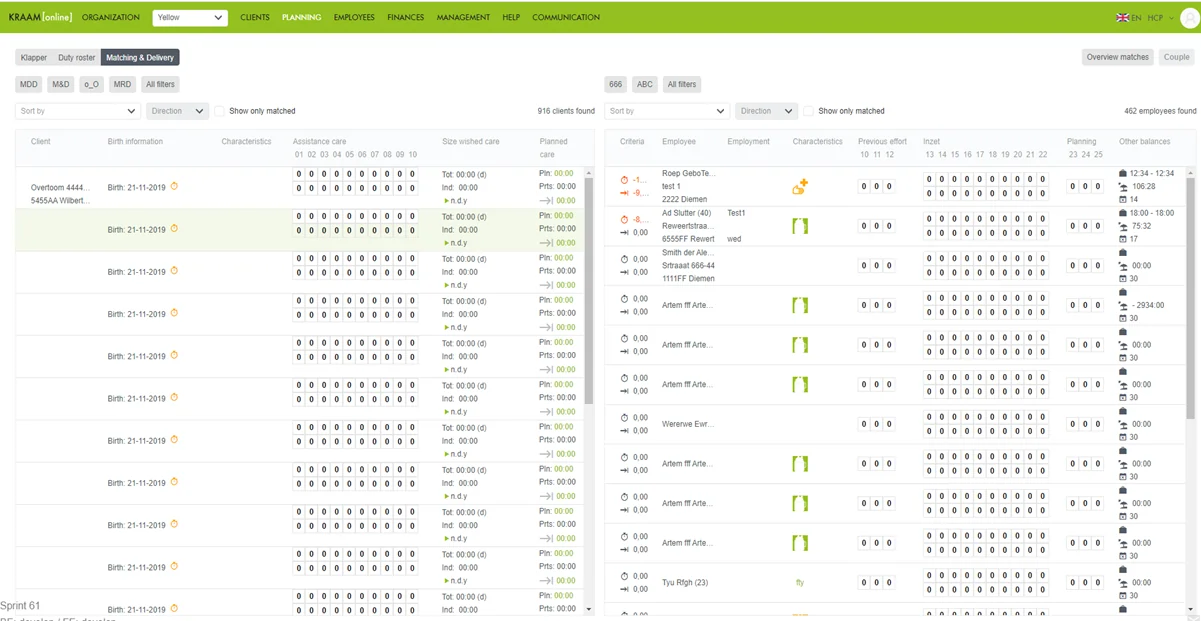Click English flag language icon
1201x621 pixels.
point(1121,17)
